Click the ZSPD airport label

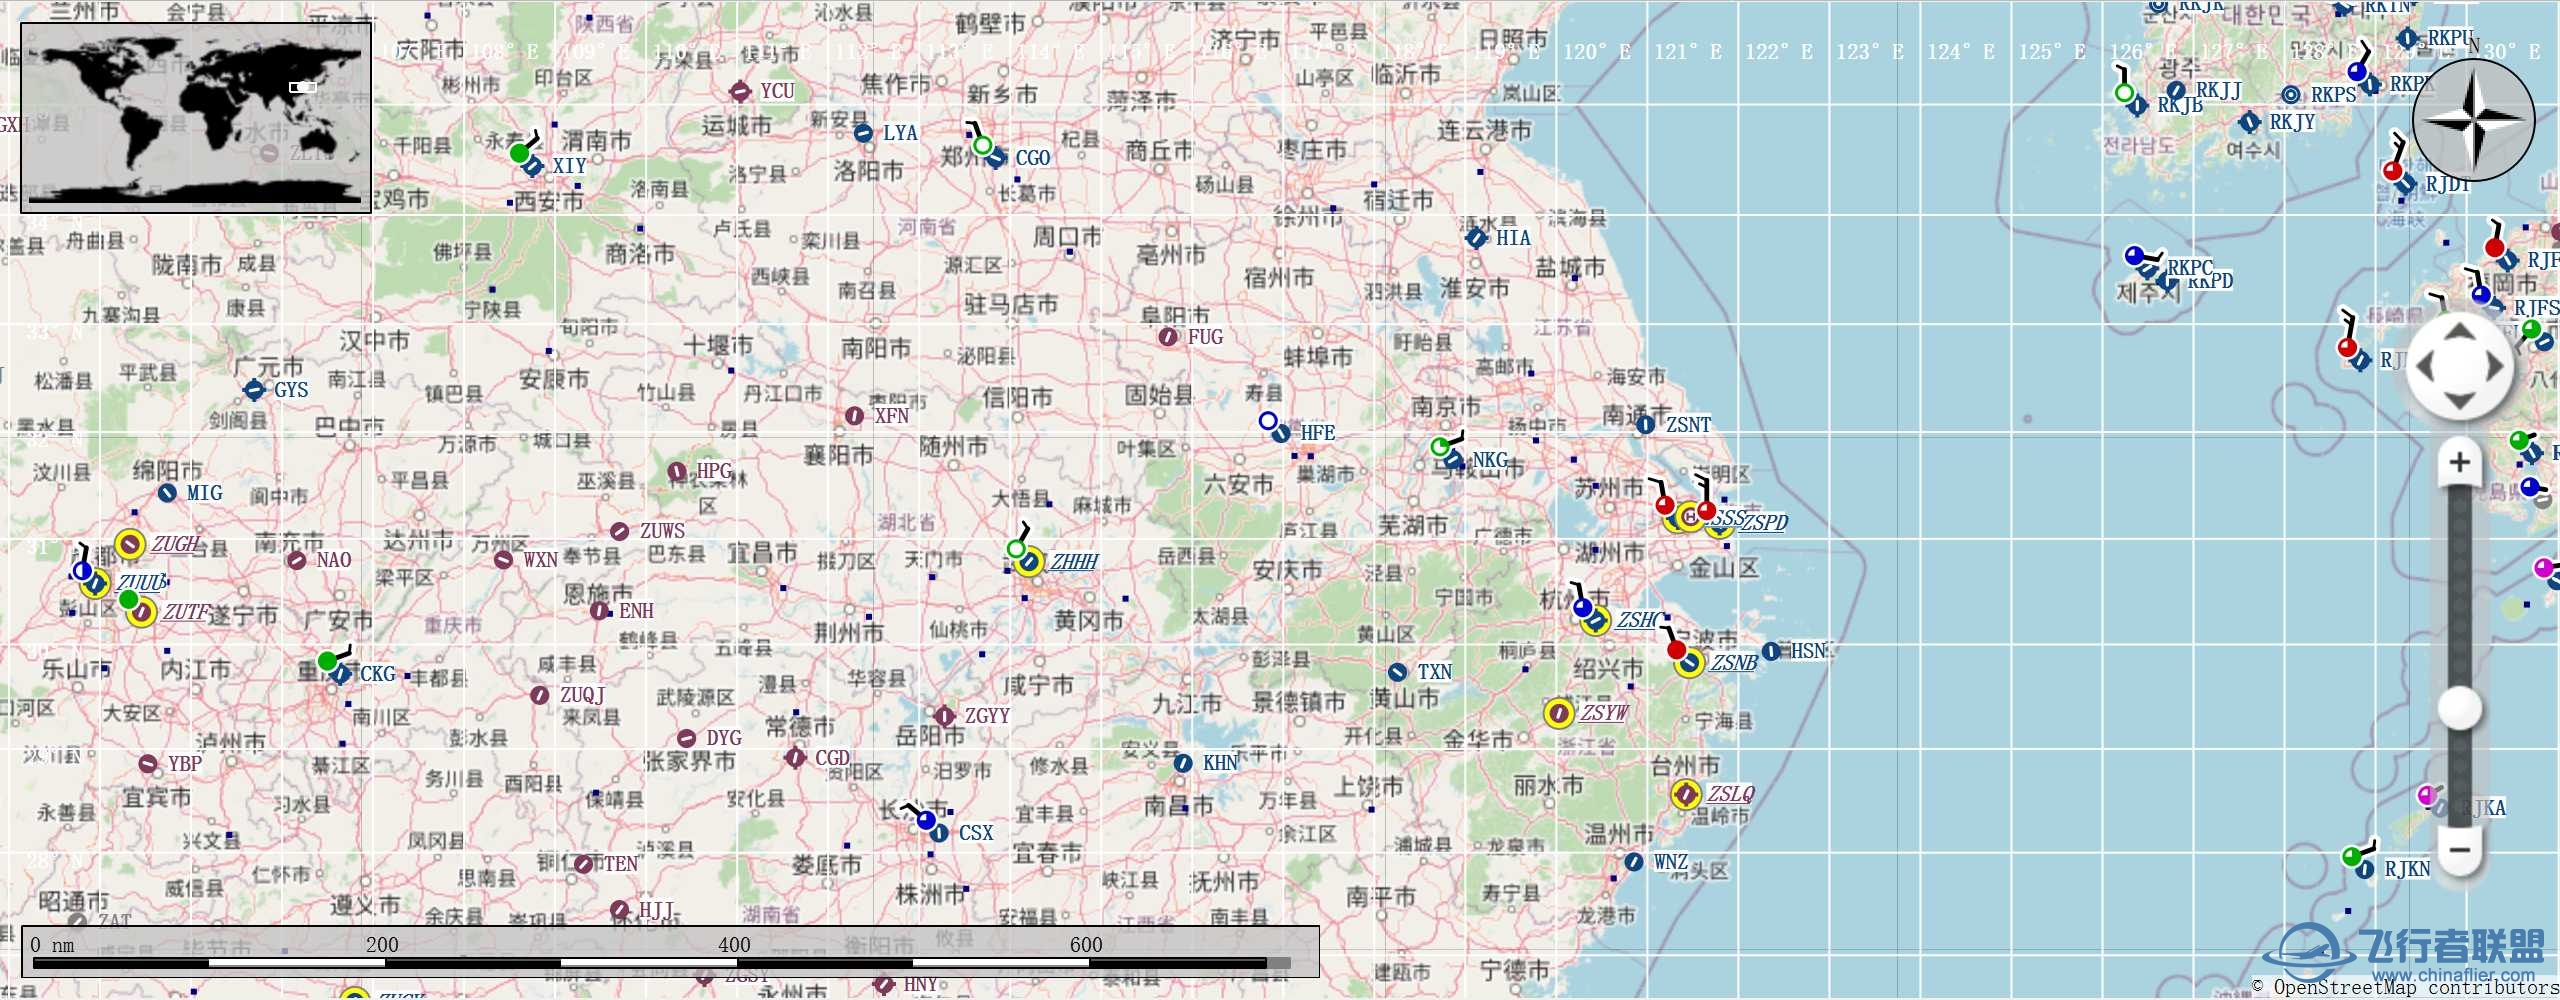click(x=1765, y=522)
